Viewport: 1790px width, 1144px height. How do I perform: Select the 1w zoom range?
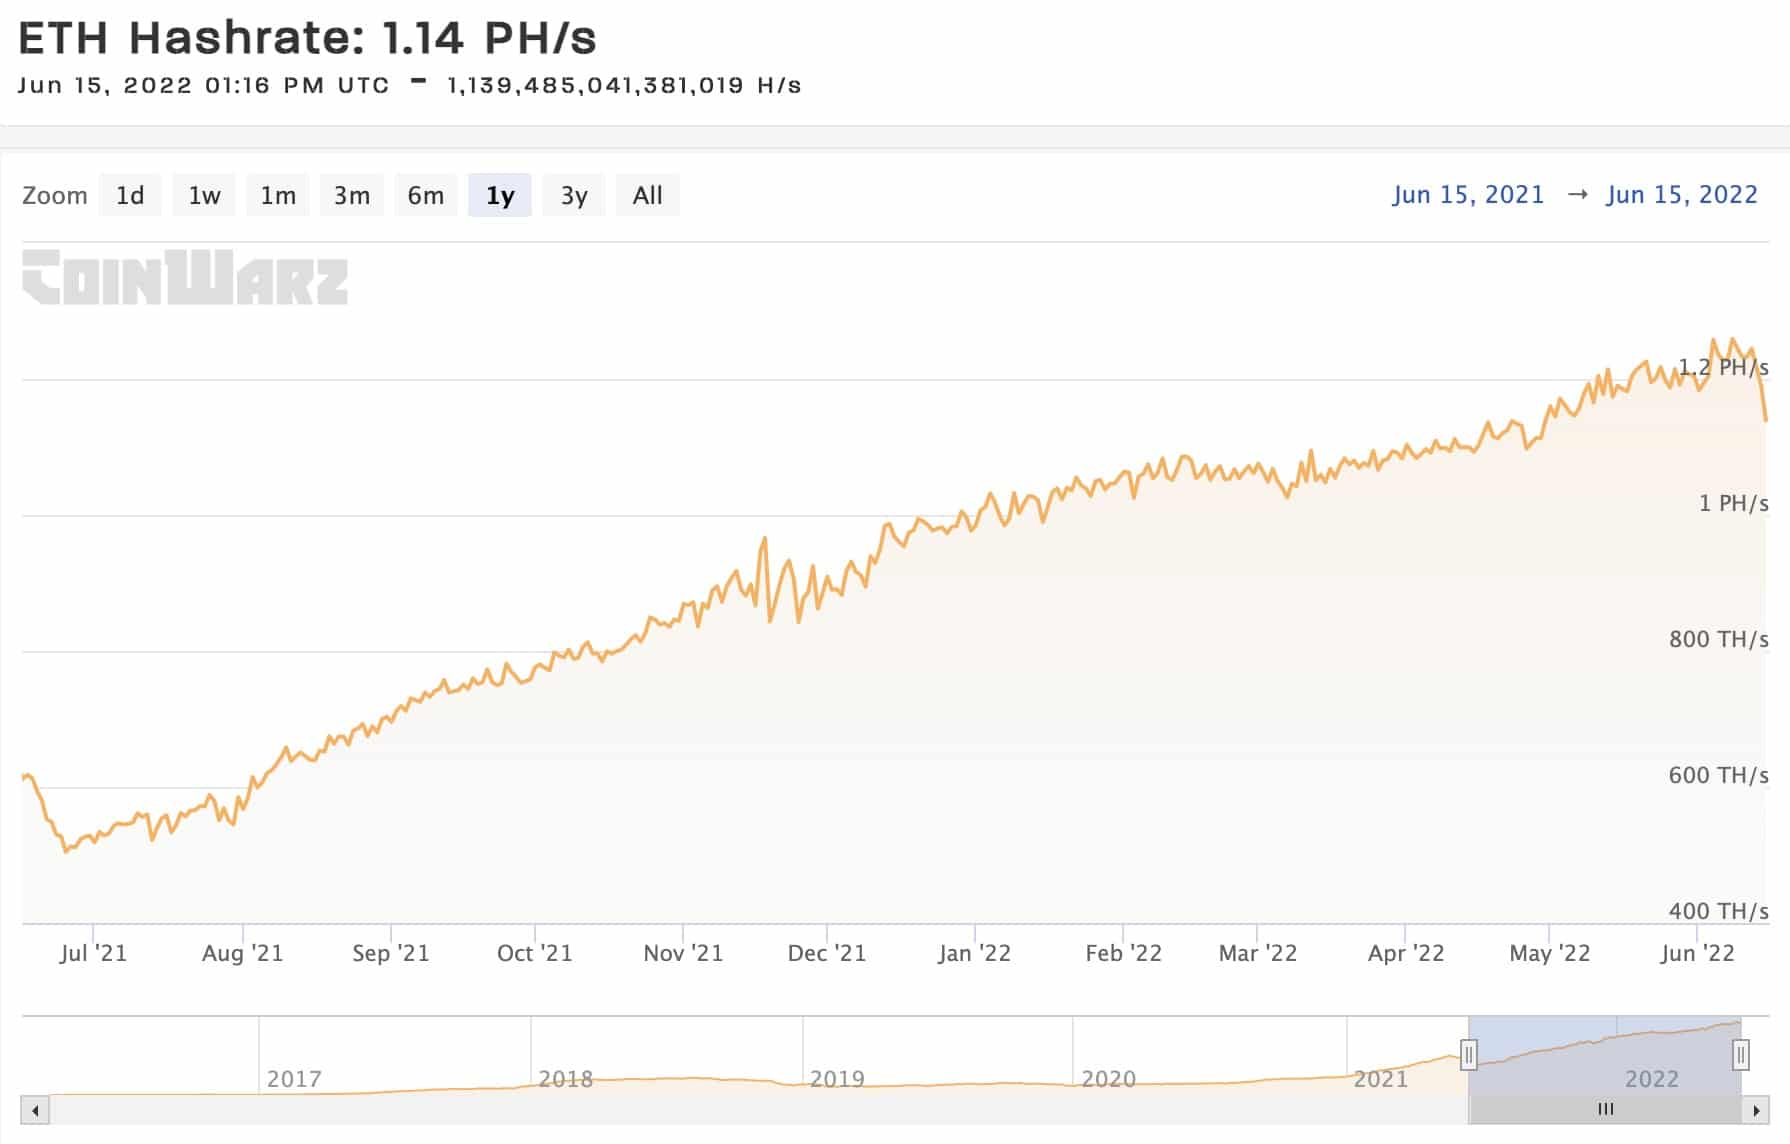pos(204,195)
